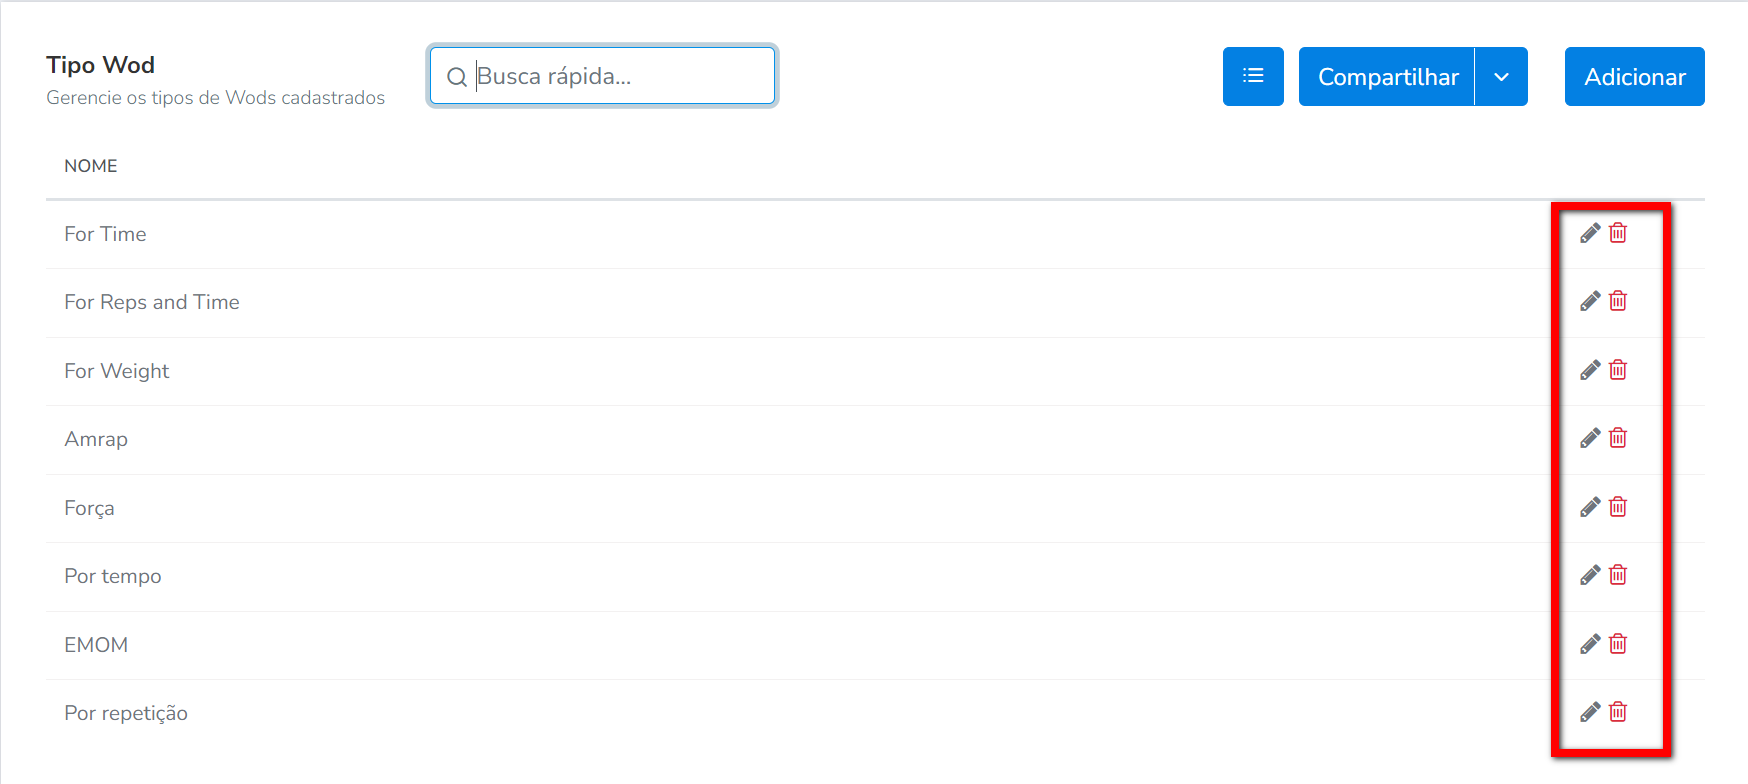Open the list view options button

(x=1253, y=76)
